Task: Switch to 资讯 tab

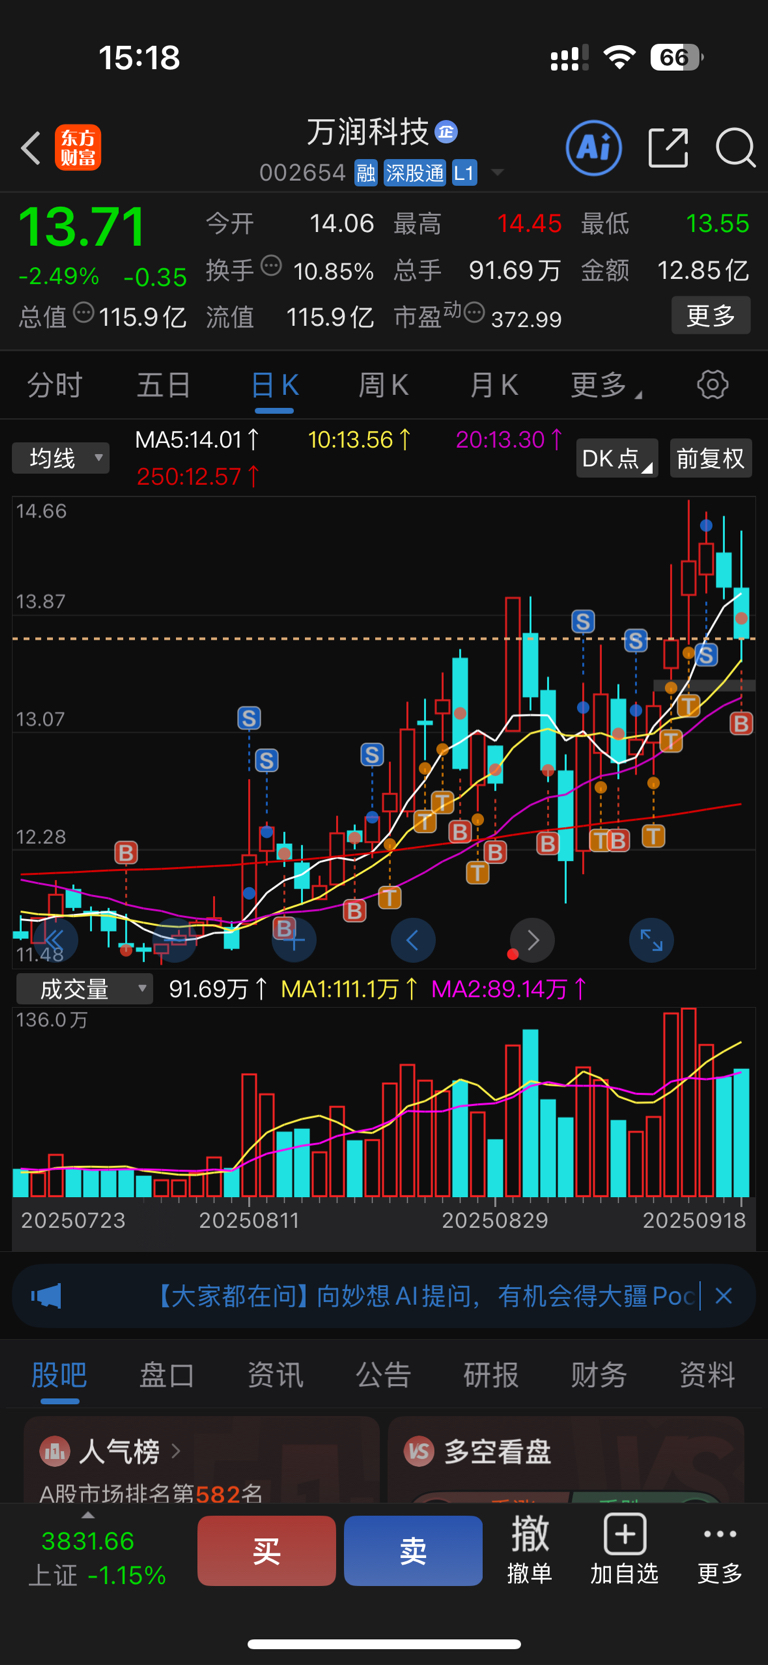Action: click(275, 1375)
